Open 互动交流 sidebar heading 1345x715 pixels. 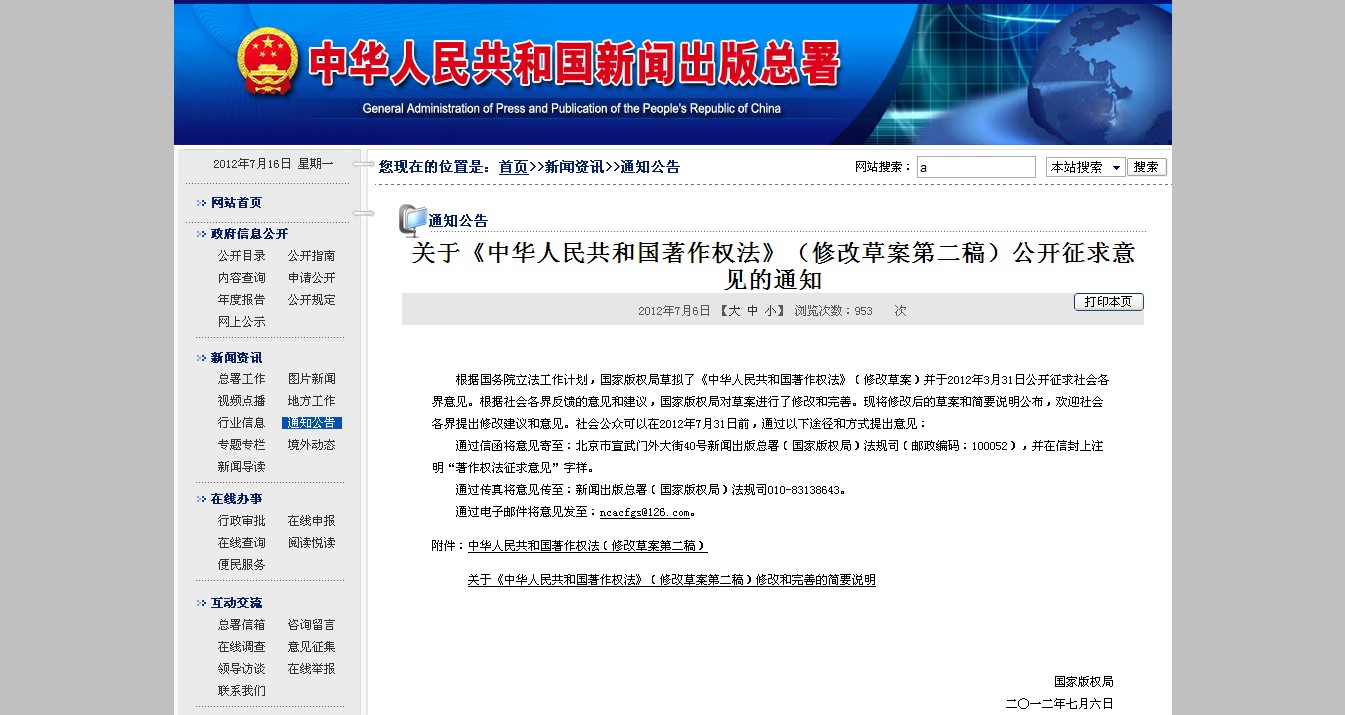(x=236, y=603)
